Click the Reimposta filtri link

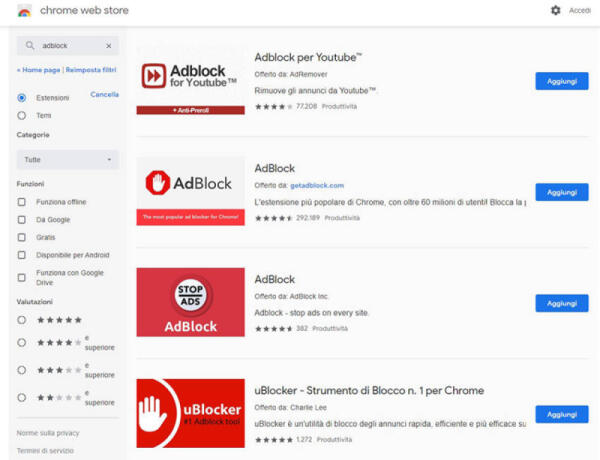[x=91, y=70]
